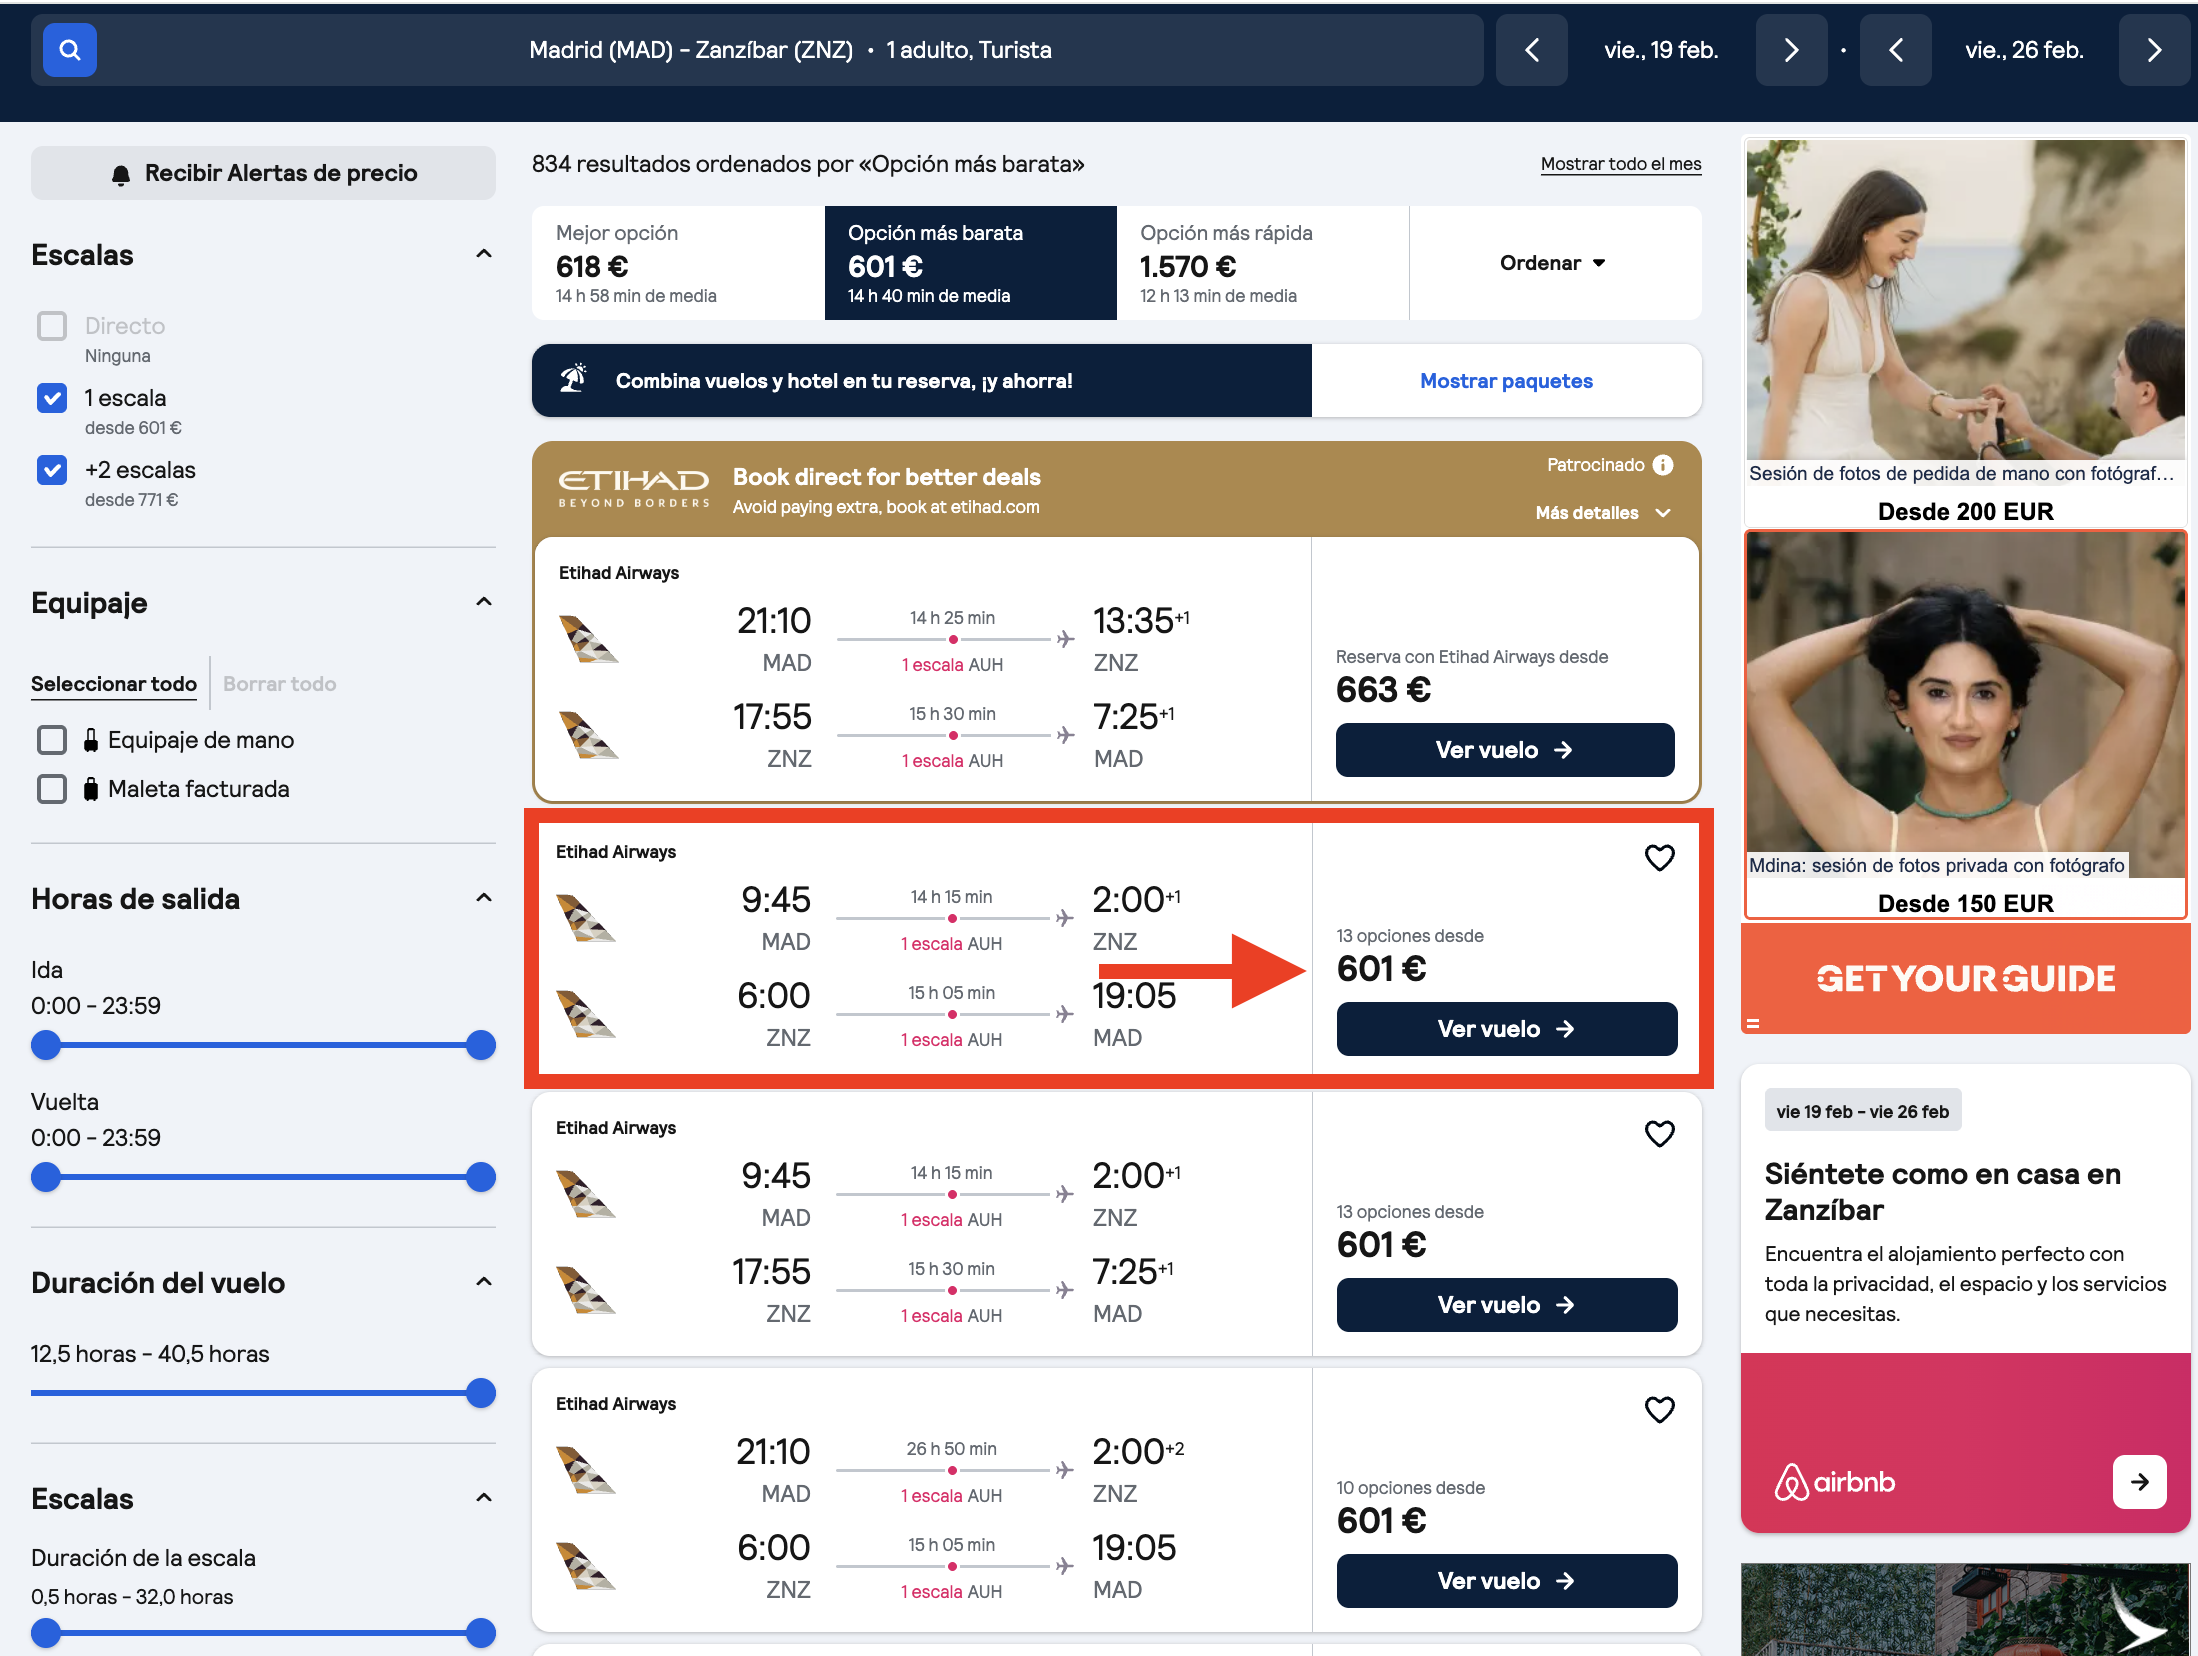
Task: Click the palm tree packages icon
Action: 573,380
